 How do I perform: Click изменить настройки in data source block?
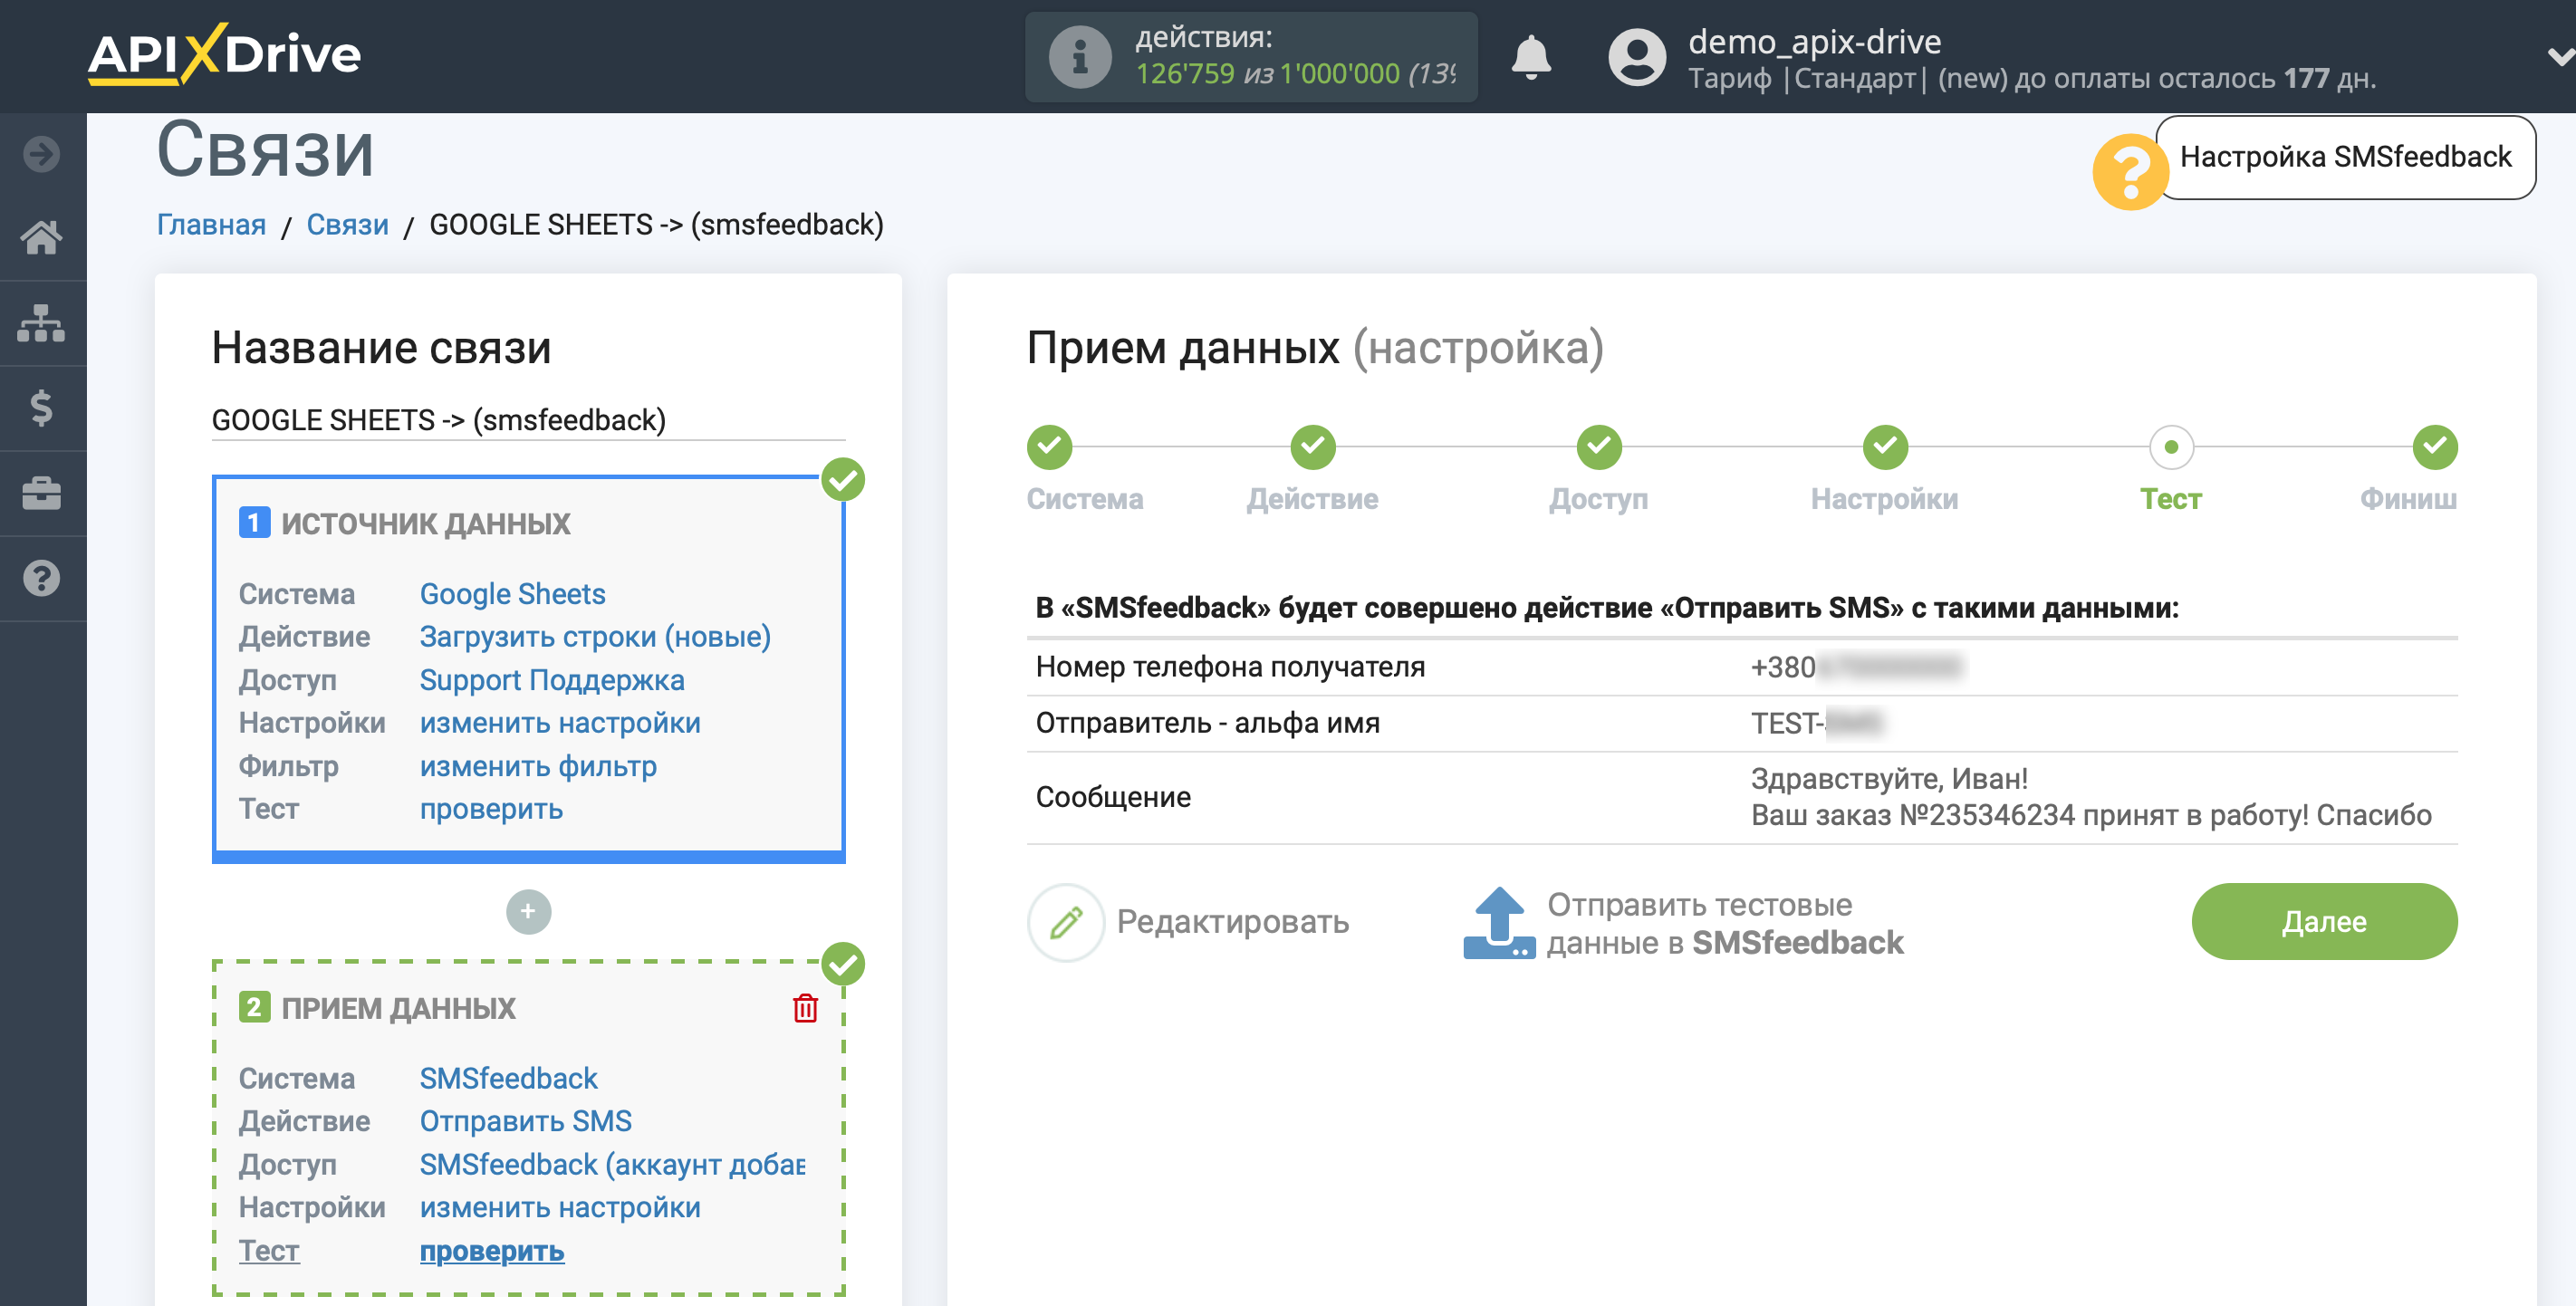click(560, 723)
